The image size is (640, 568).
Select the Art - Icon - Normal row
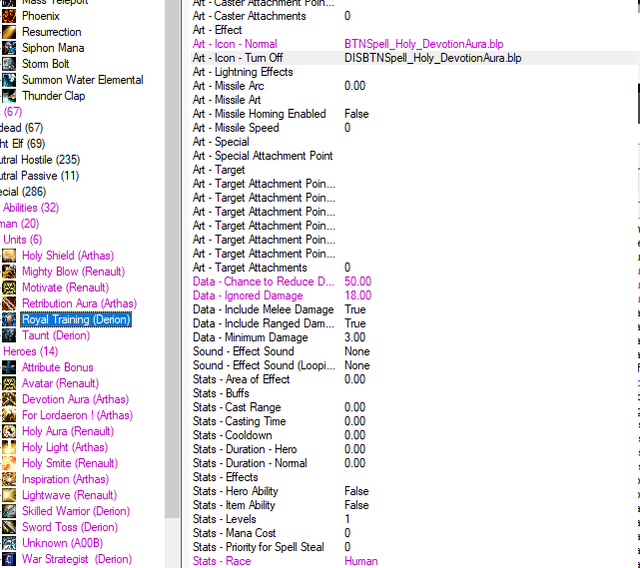pyautogui.click(x=415, y=44)
